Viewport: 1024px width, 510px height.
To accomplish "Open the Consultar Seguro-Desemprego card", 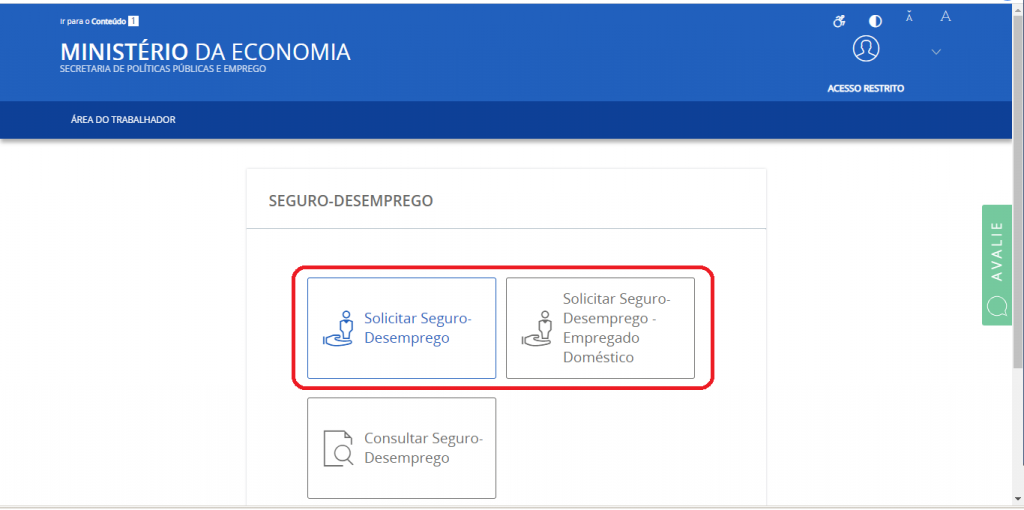I will click(402, 448).
